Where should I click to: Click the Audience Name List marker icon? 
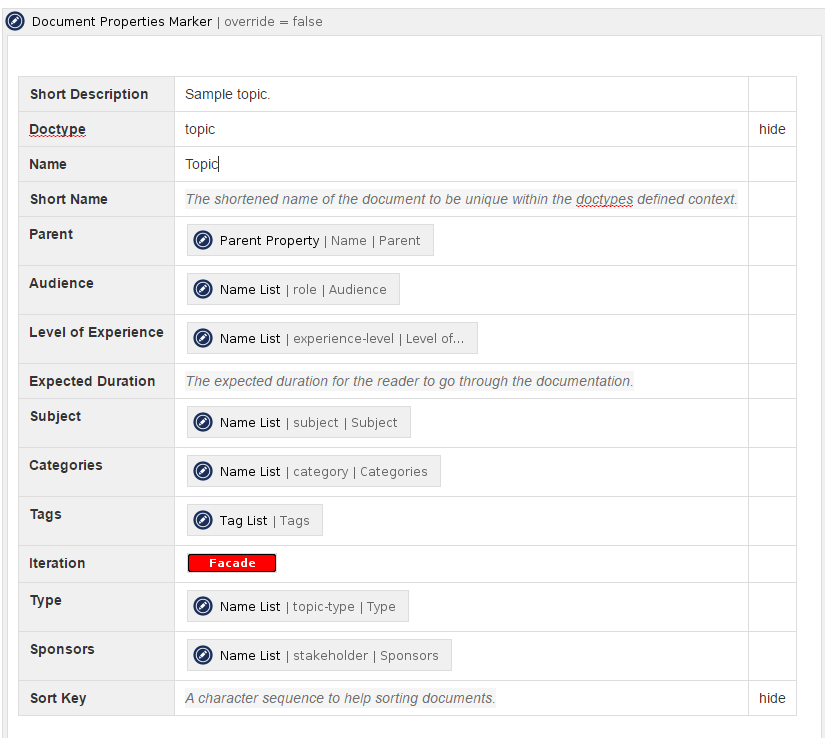[x=203, y=289]
